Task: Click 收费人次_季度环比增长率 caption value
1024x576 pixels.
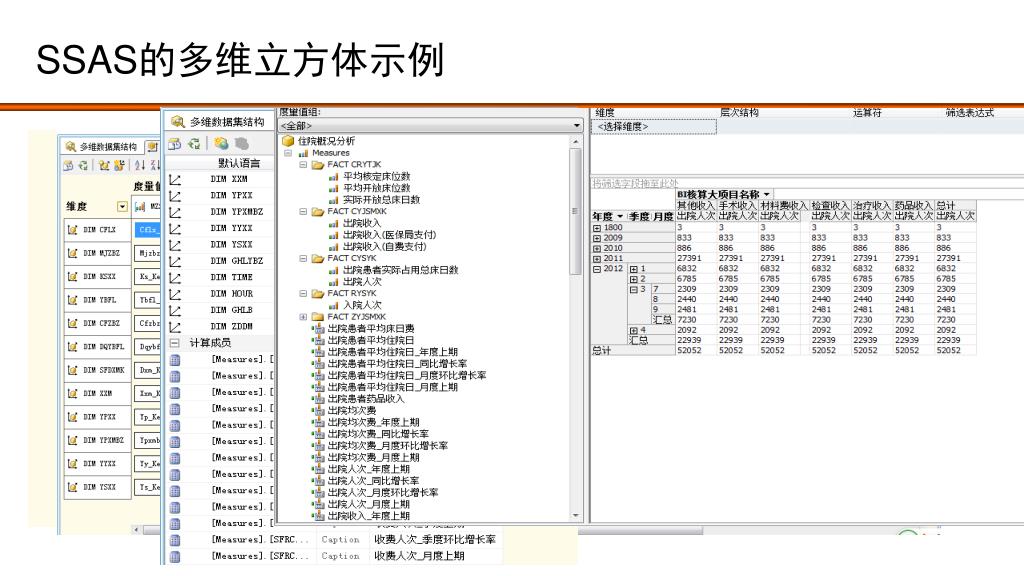Action: [x=435, y=540]
